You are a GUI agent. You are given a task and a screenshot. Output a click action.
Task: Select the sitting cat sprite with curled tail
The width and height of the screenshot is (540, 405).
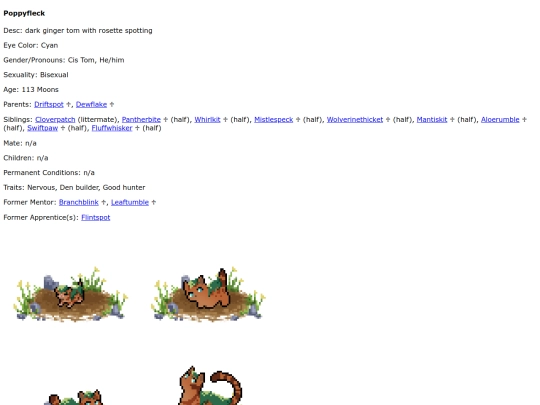(x=208, y=385)
